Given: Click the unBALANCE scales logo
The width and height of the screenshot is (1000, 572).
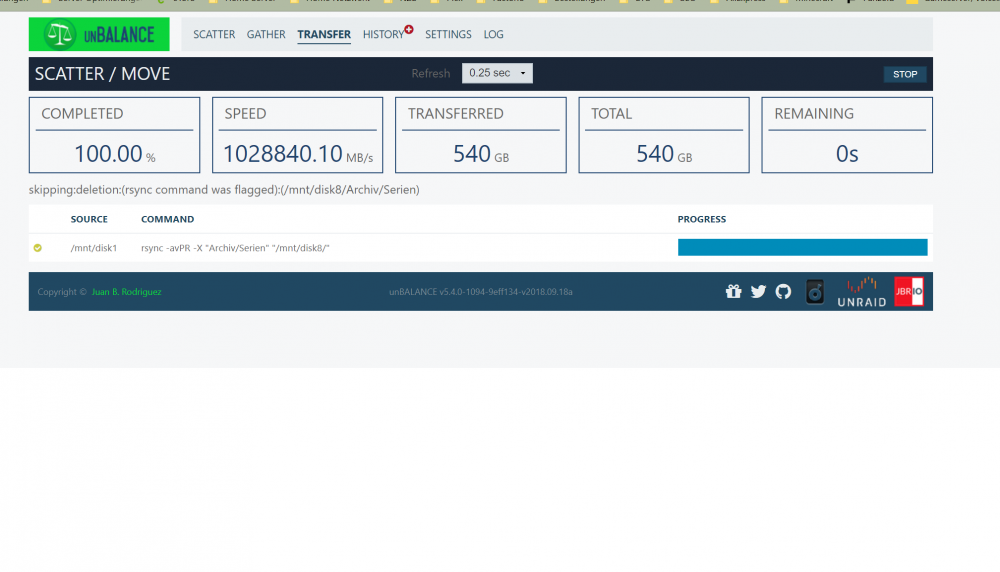Looking at the screenshot, I should pyautogui.click(x=99, y=34).
